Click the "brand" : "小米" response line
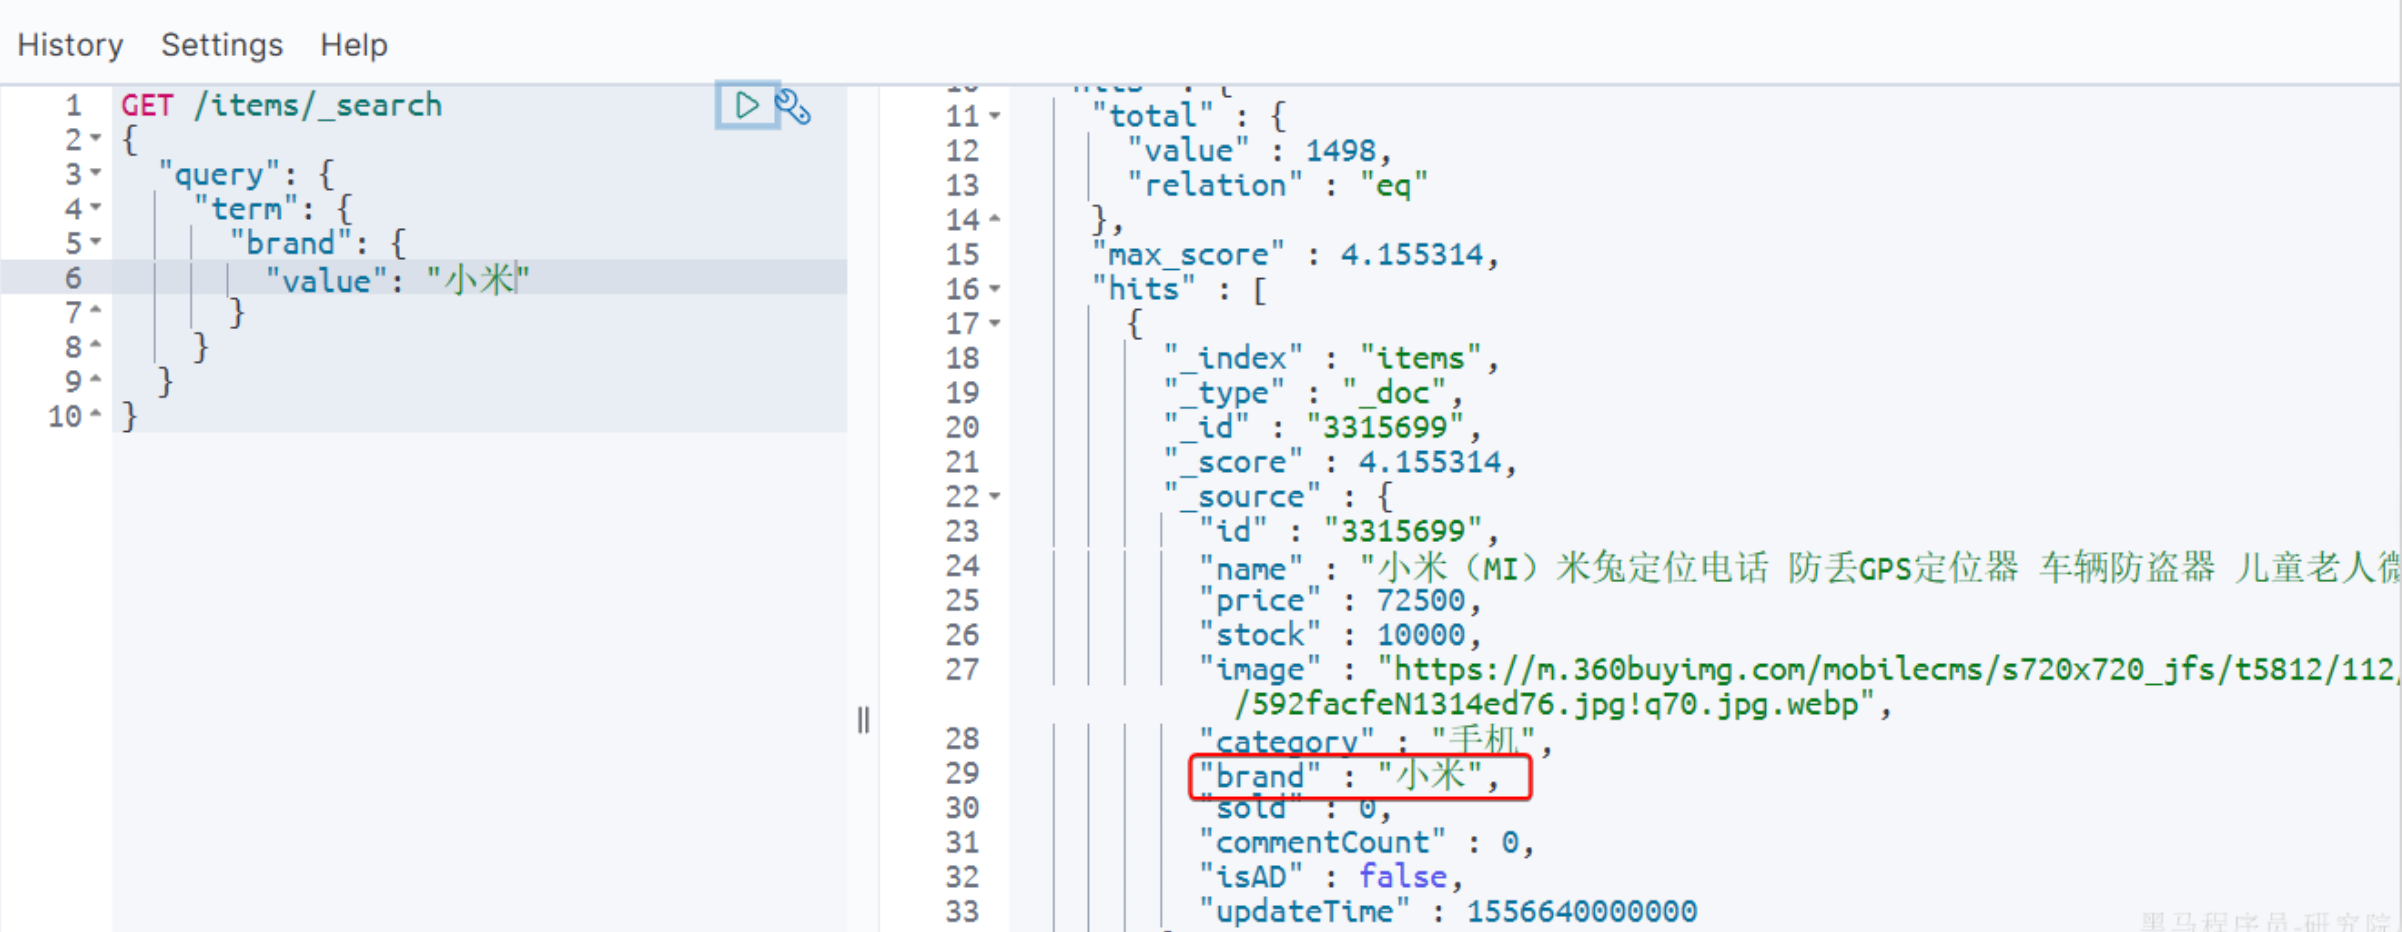 [1349, 776]
